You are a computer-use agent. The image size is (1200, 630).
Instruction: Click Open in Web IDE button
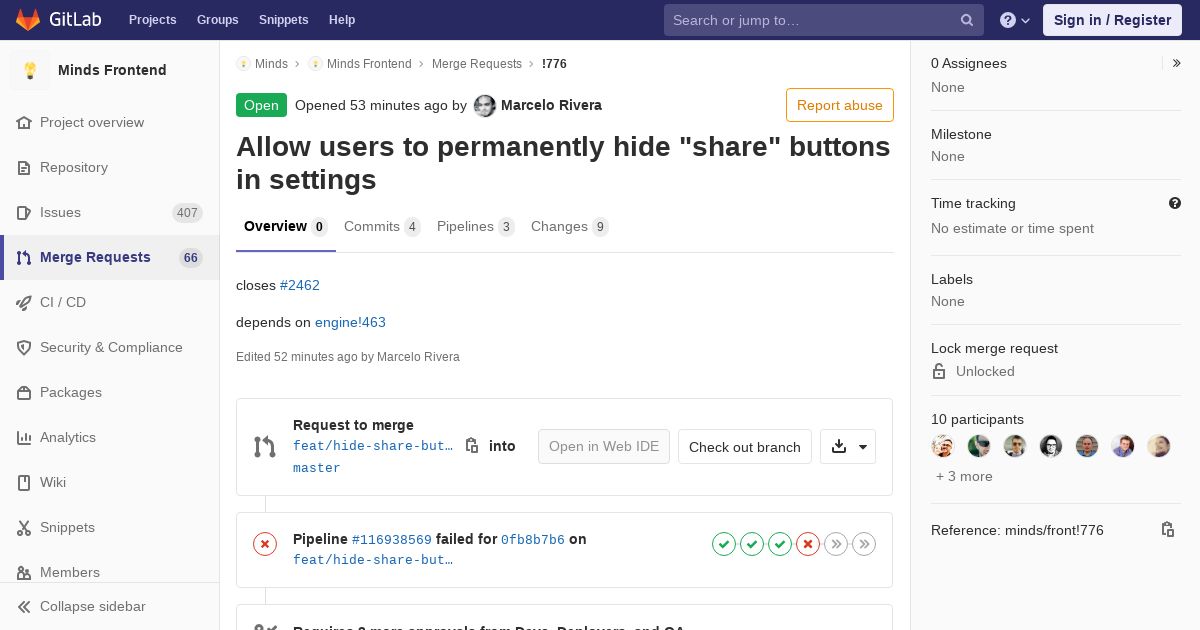pos(604,447)
